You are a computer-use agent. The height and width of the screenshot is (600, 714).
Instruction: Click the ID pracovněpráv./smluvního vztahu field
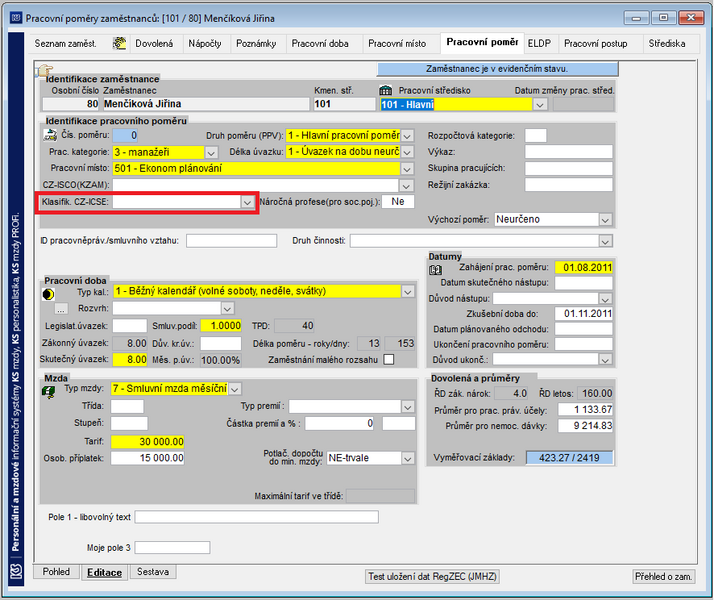(231, 241)
